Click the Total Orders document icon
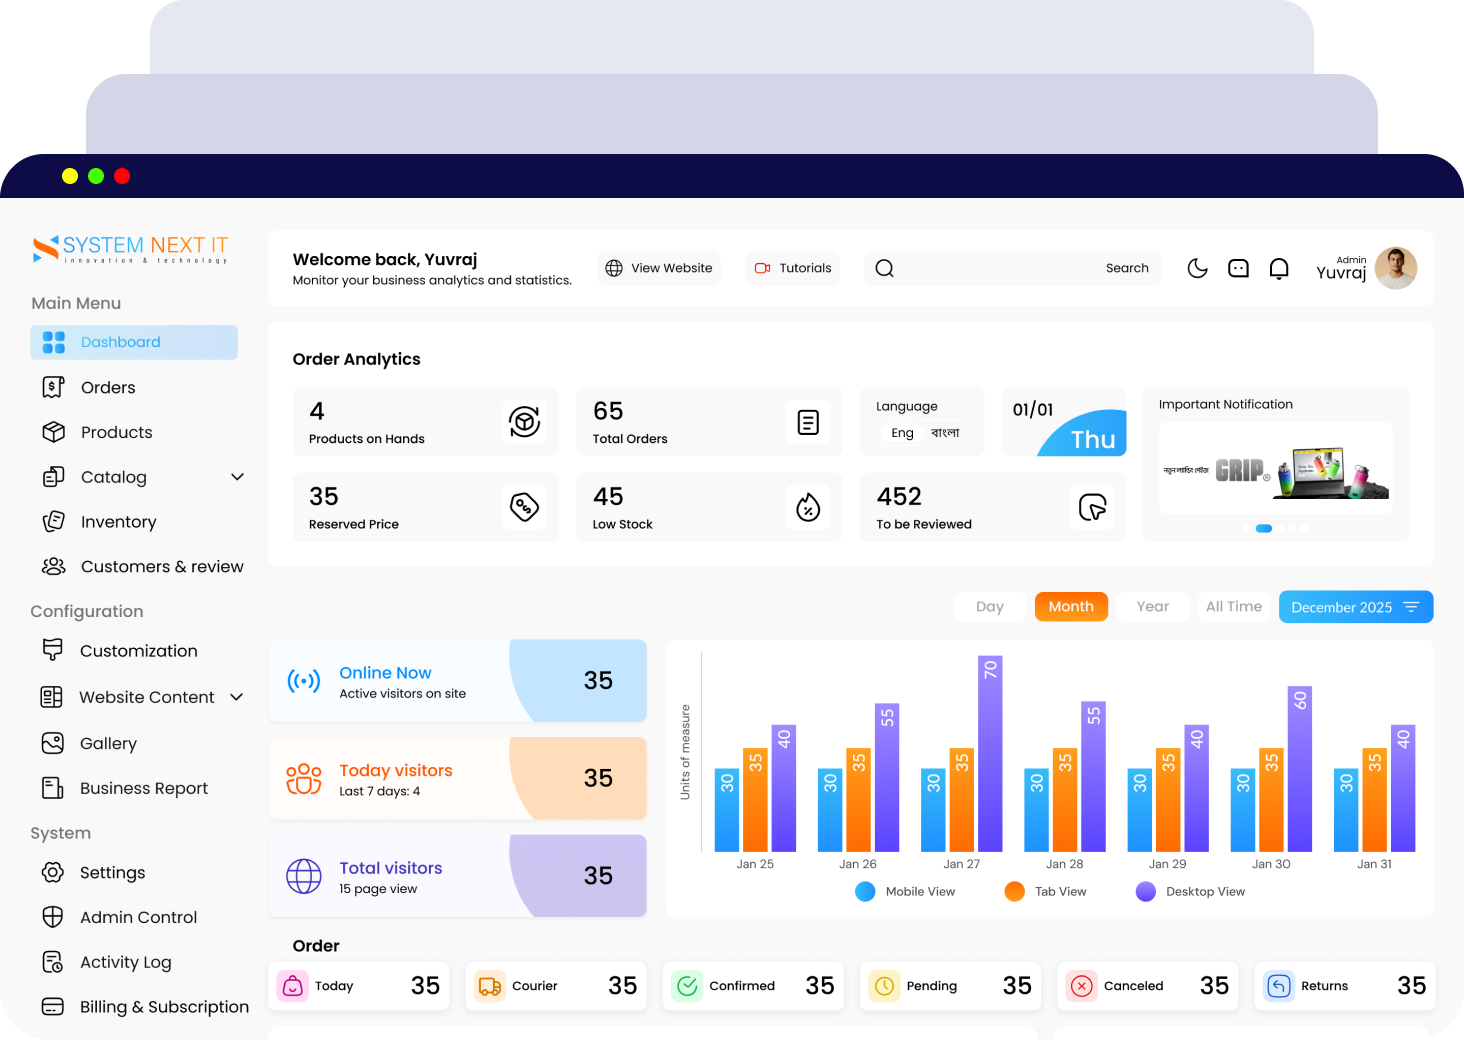 click(x=808, y=422)
